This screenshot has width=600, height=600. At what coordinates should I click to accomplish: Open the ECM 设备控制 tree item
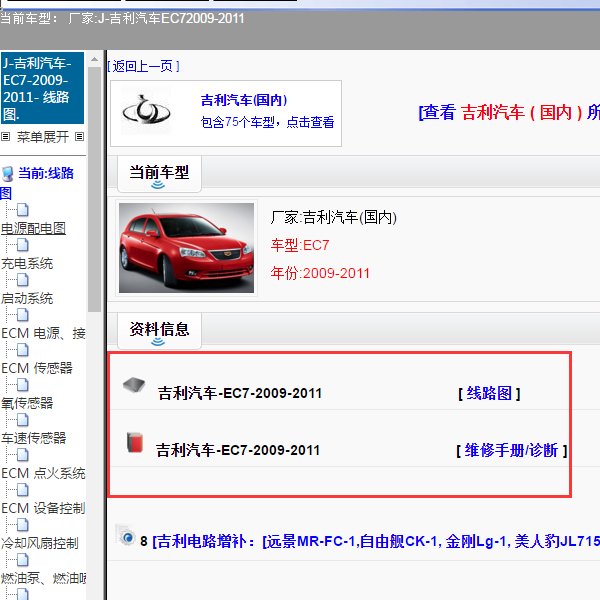click(x=43, y=508)
